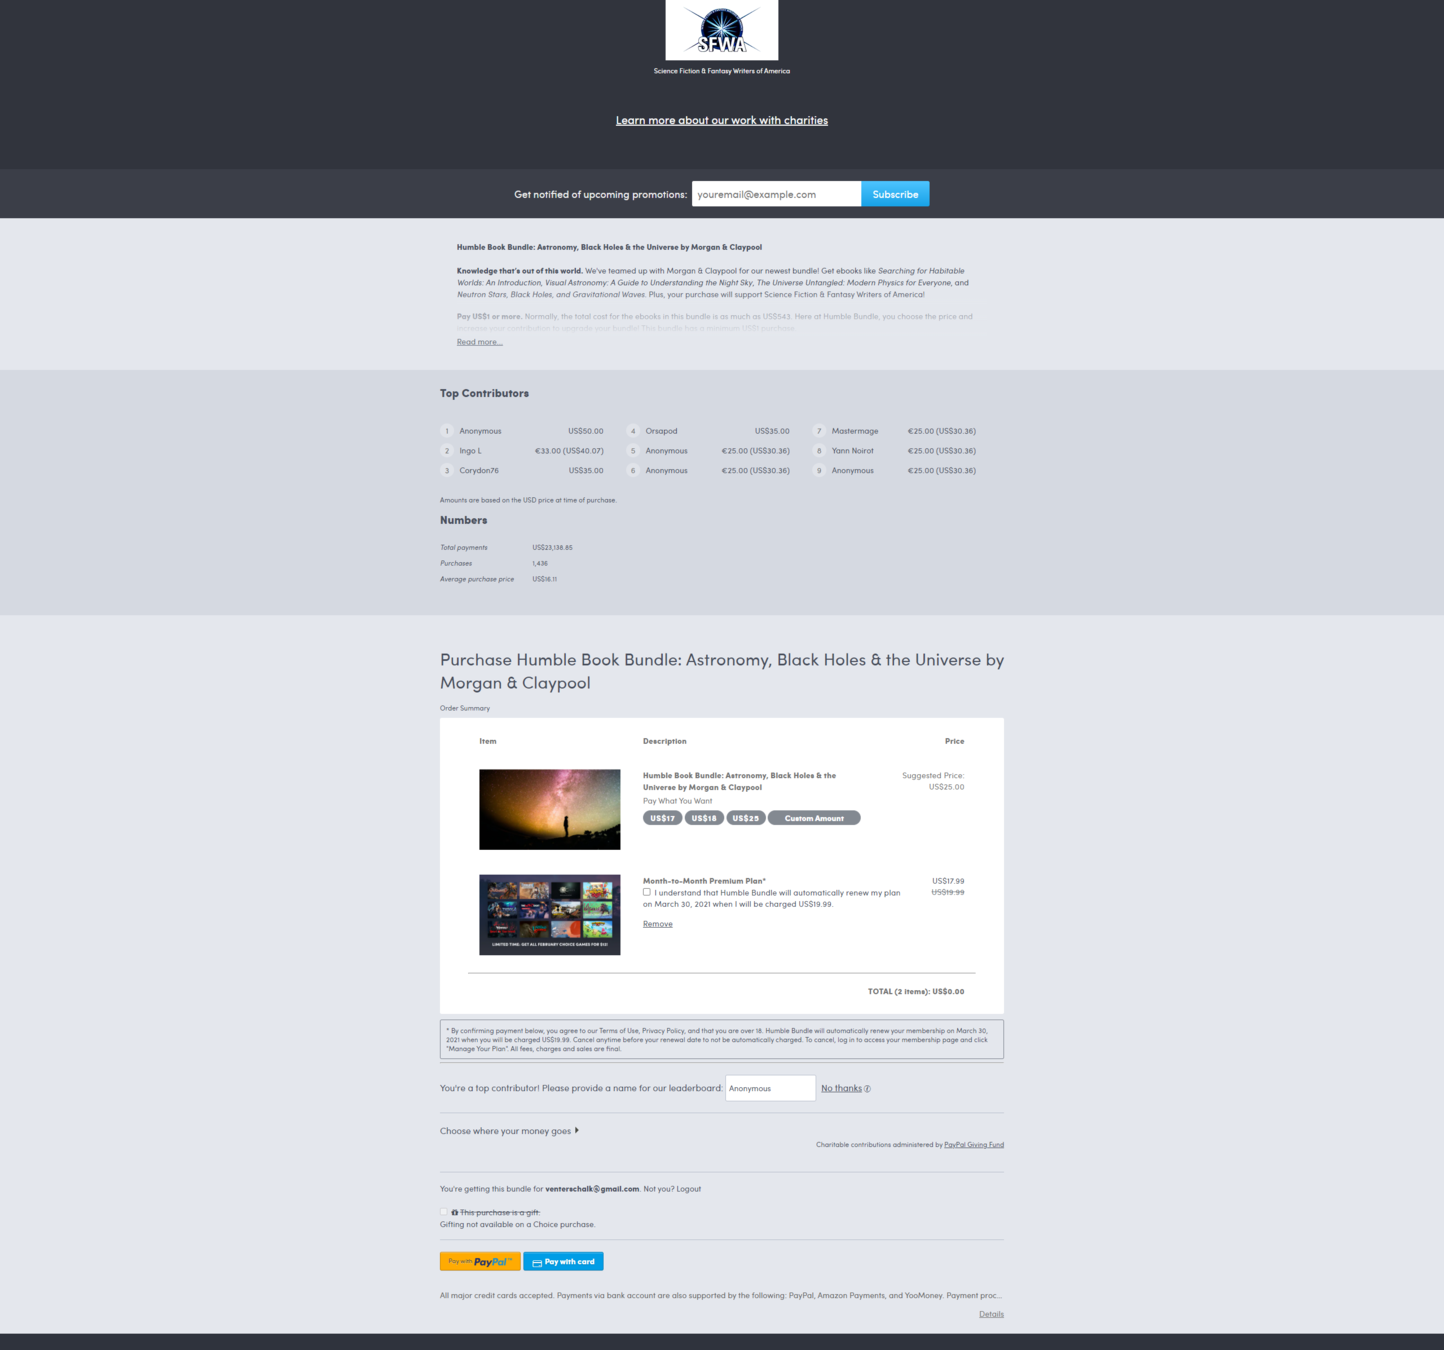
Task: Tick the automatic renewal acknowledgement checkbox
Action: click(647, 892)
